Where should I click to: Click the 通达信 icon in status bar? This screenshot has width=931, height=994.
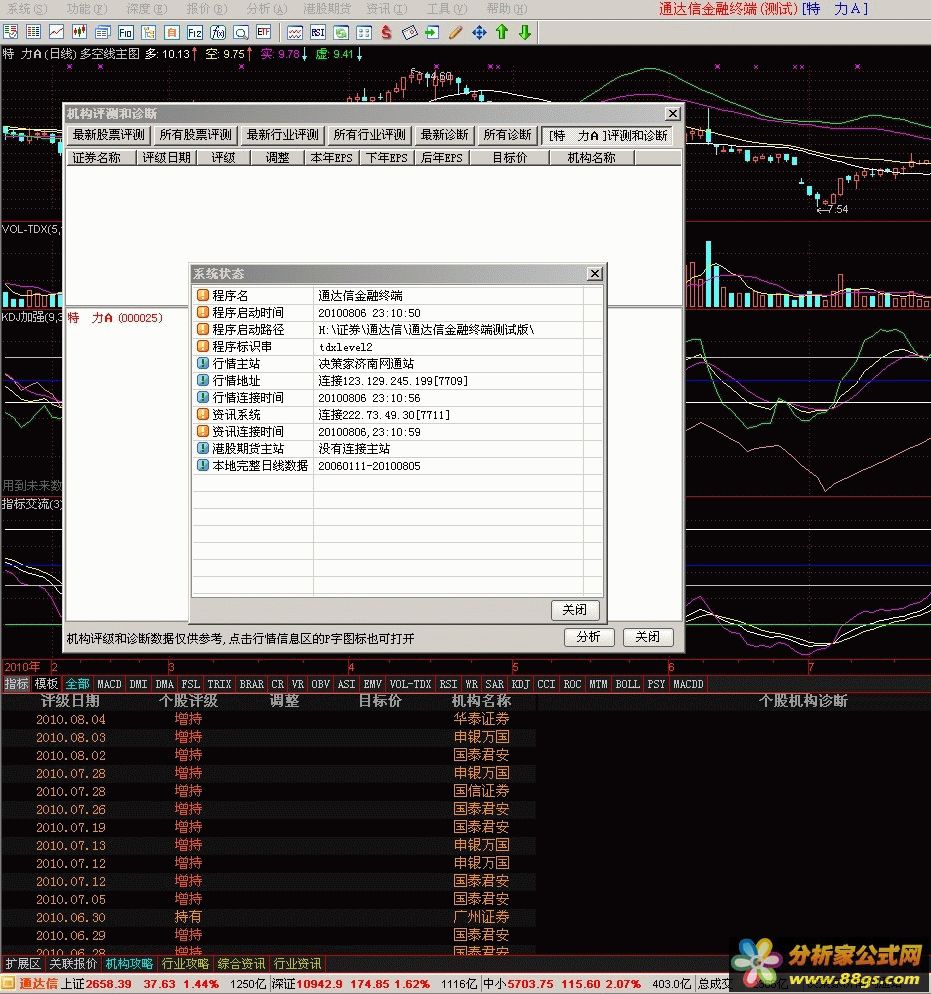(x=9, y=983)
